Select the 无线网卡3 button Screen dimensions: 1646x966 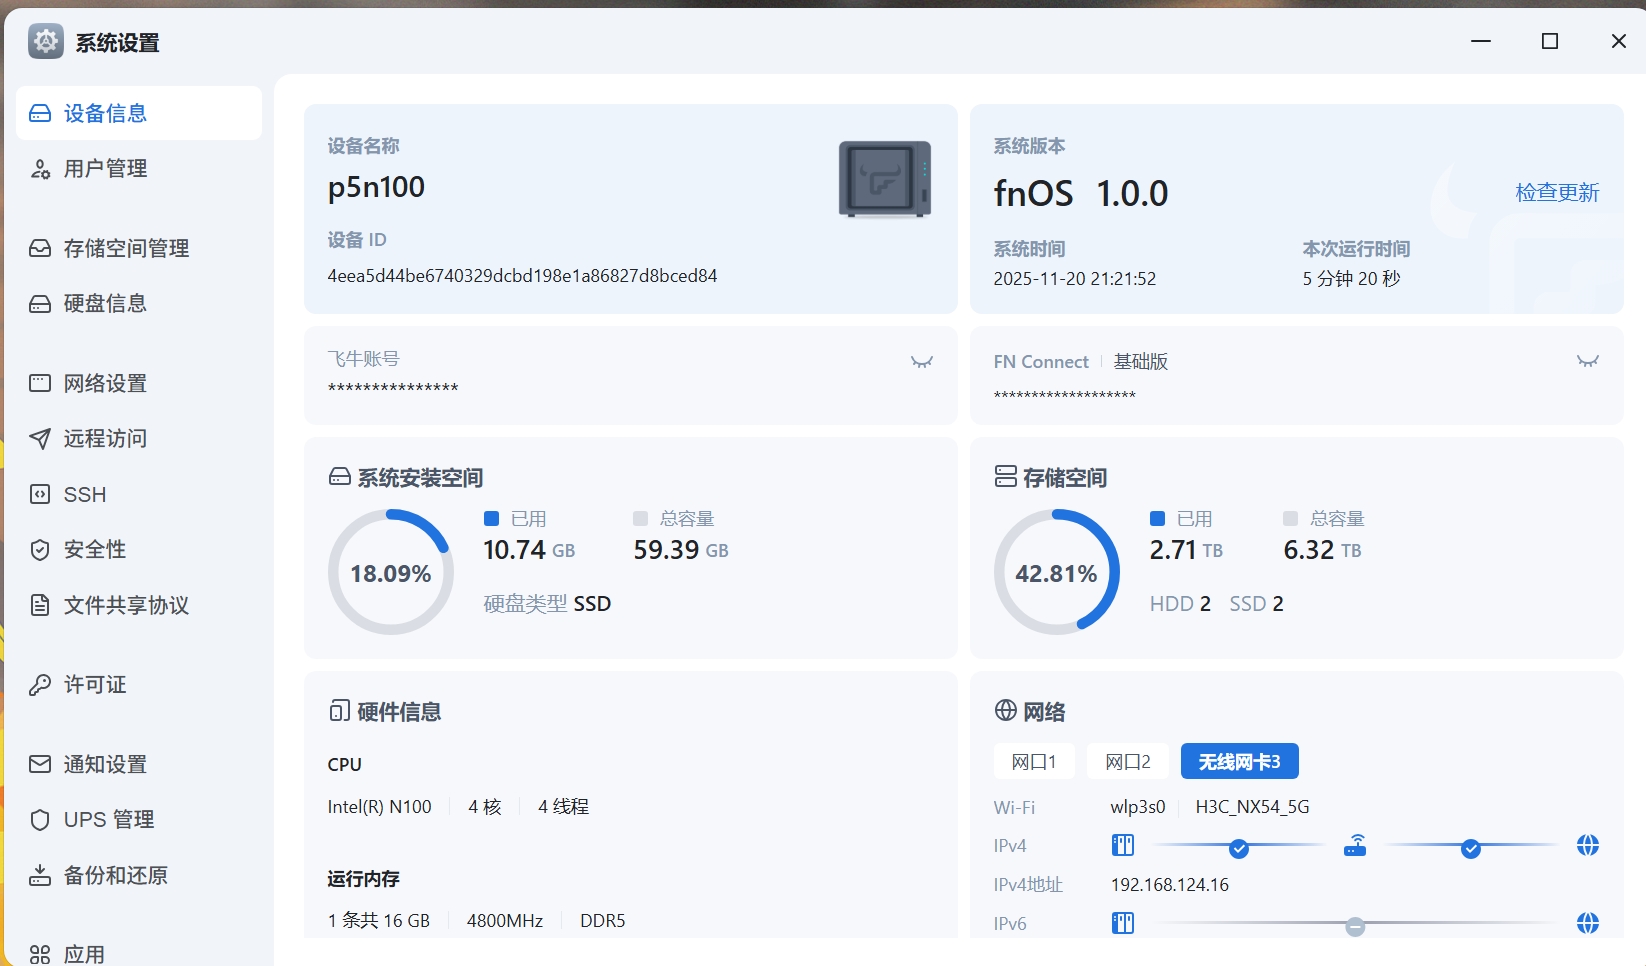point(1239,761)
